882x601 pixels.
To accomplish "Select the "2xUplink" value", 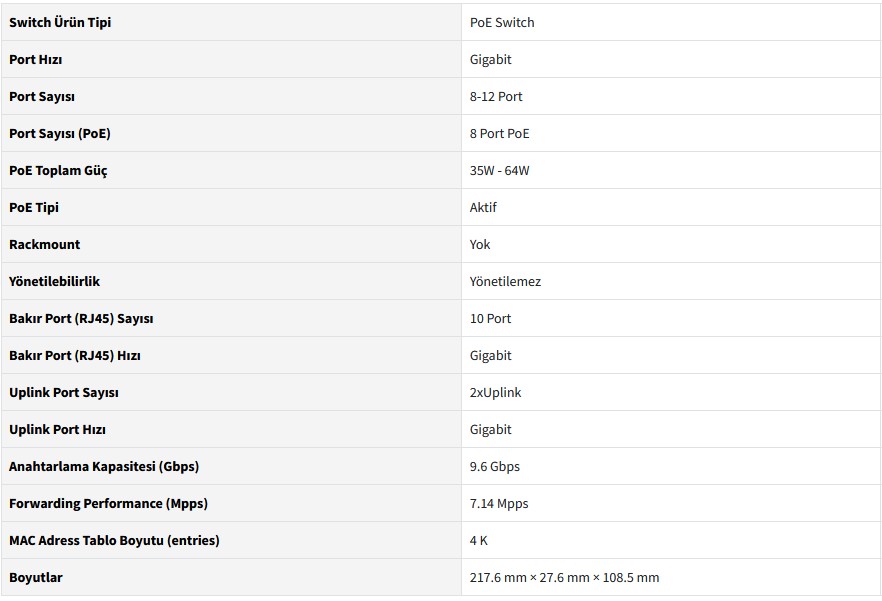I will tap(496, 392).
